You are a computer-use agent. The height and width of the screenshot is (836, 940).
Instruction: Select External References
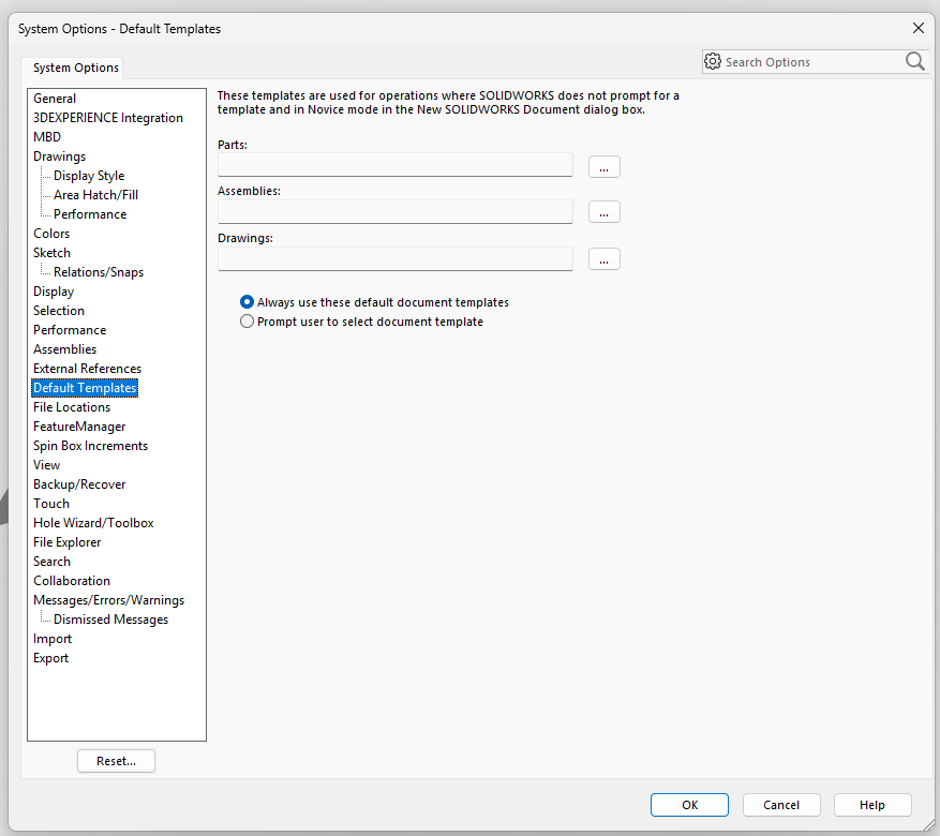[x=88, y=368]
